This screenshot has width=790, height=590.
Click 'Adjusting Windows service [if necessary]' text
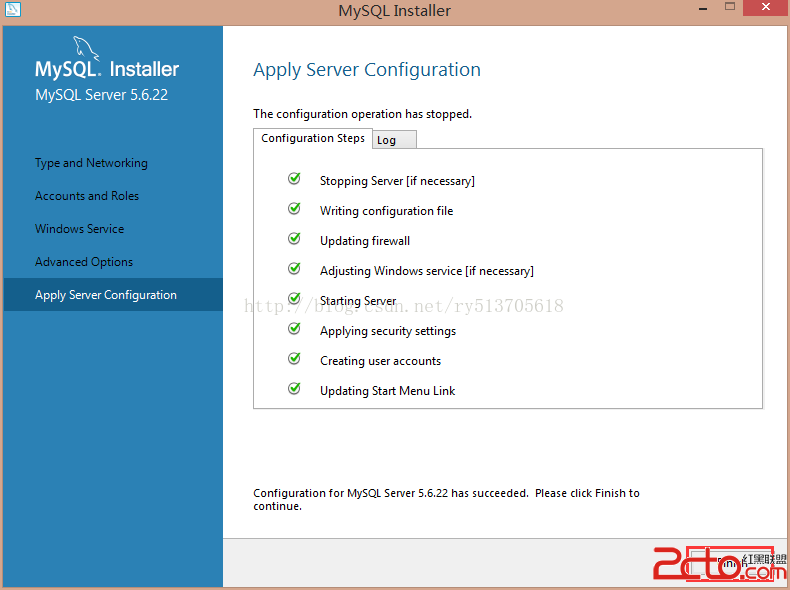tap(427, 271)
